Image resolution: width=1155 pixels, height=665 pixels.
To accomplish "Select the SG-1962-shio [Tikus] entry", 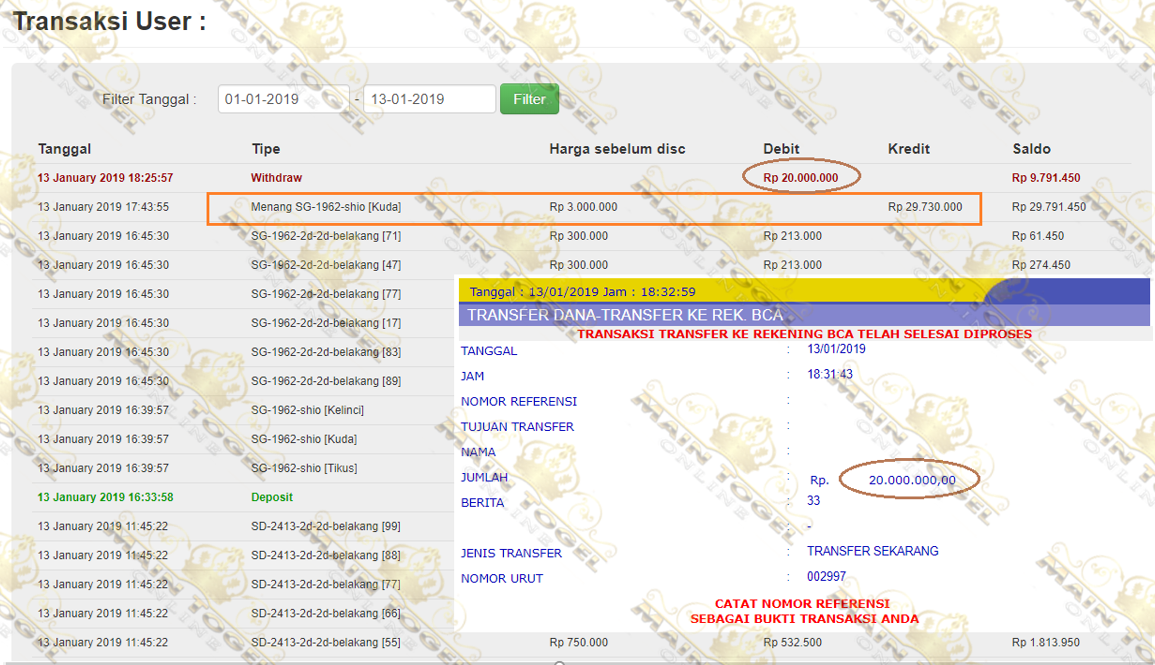I will (303, 468).
